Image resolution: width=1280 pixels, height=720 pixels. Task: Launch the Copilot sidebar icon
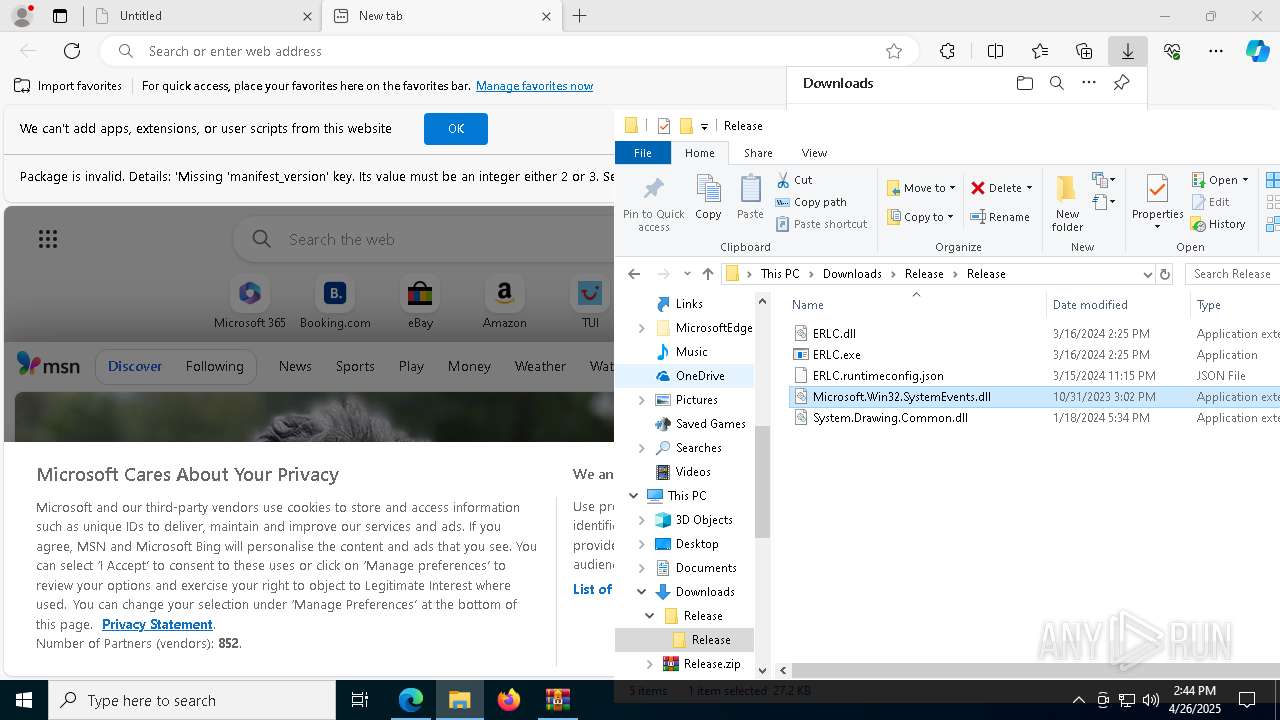[x=1258, y=51]
